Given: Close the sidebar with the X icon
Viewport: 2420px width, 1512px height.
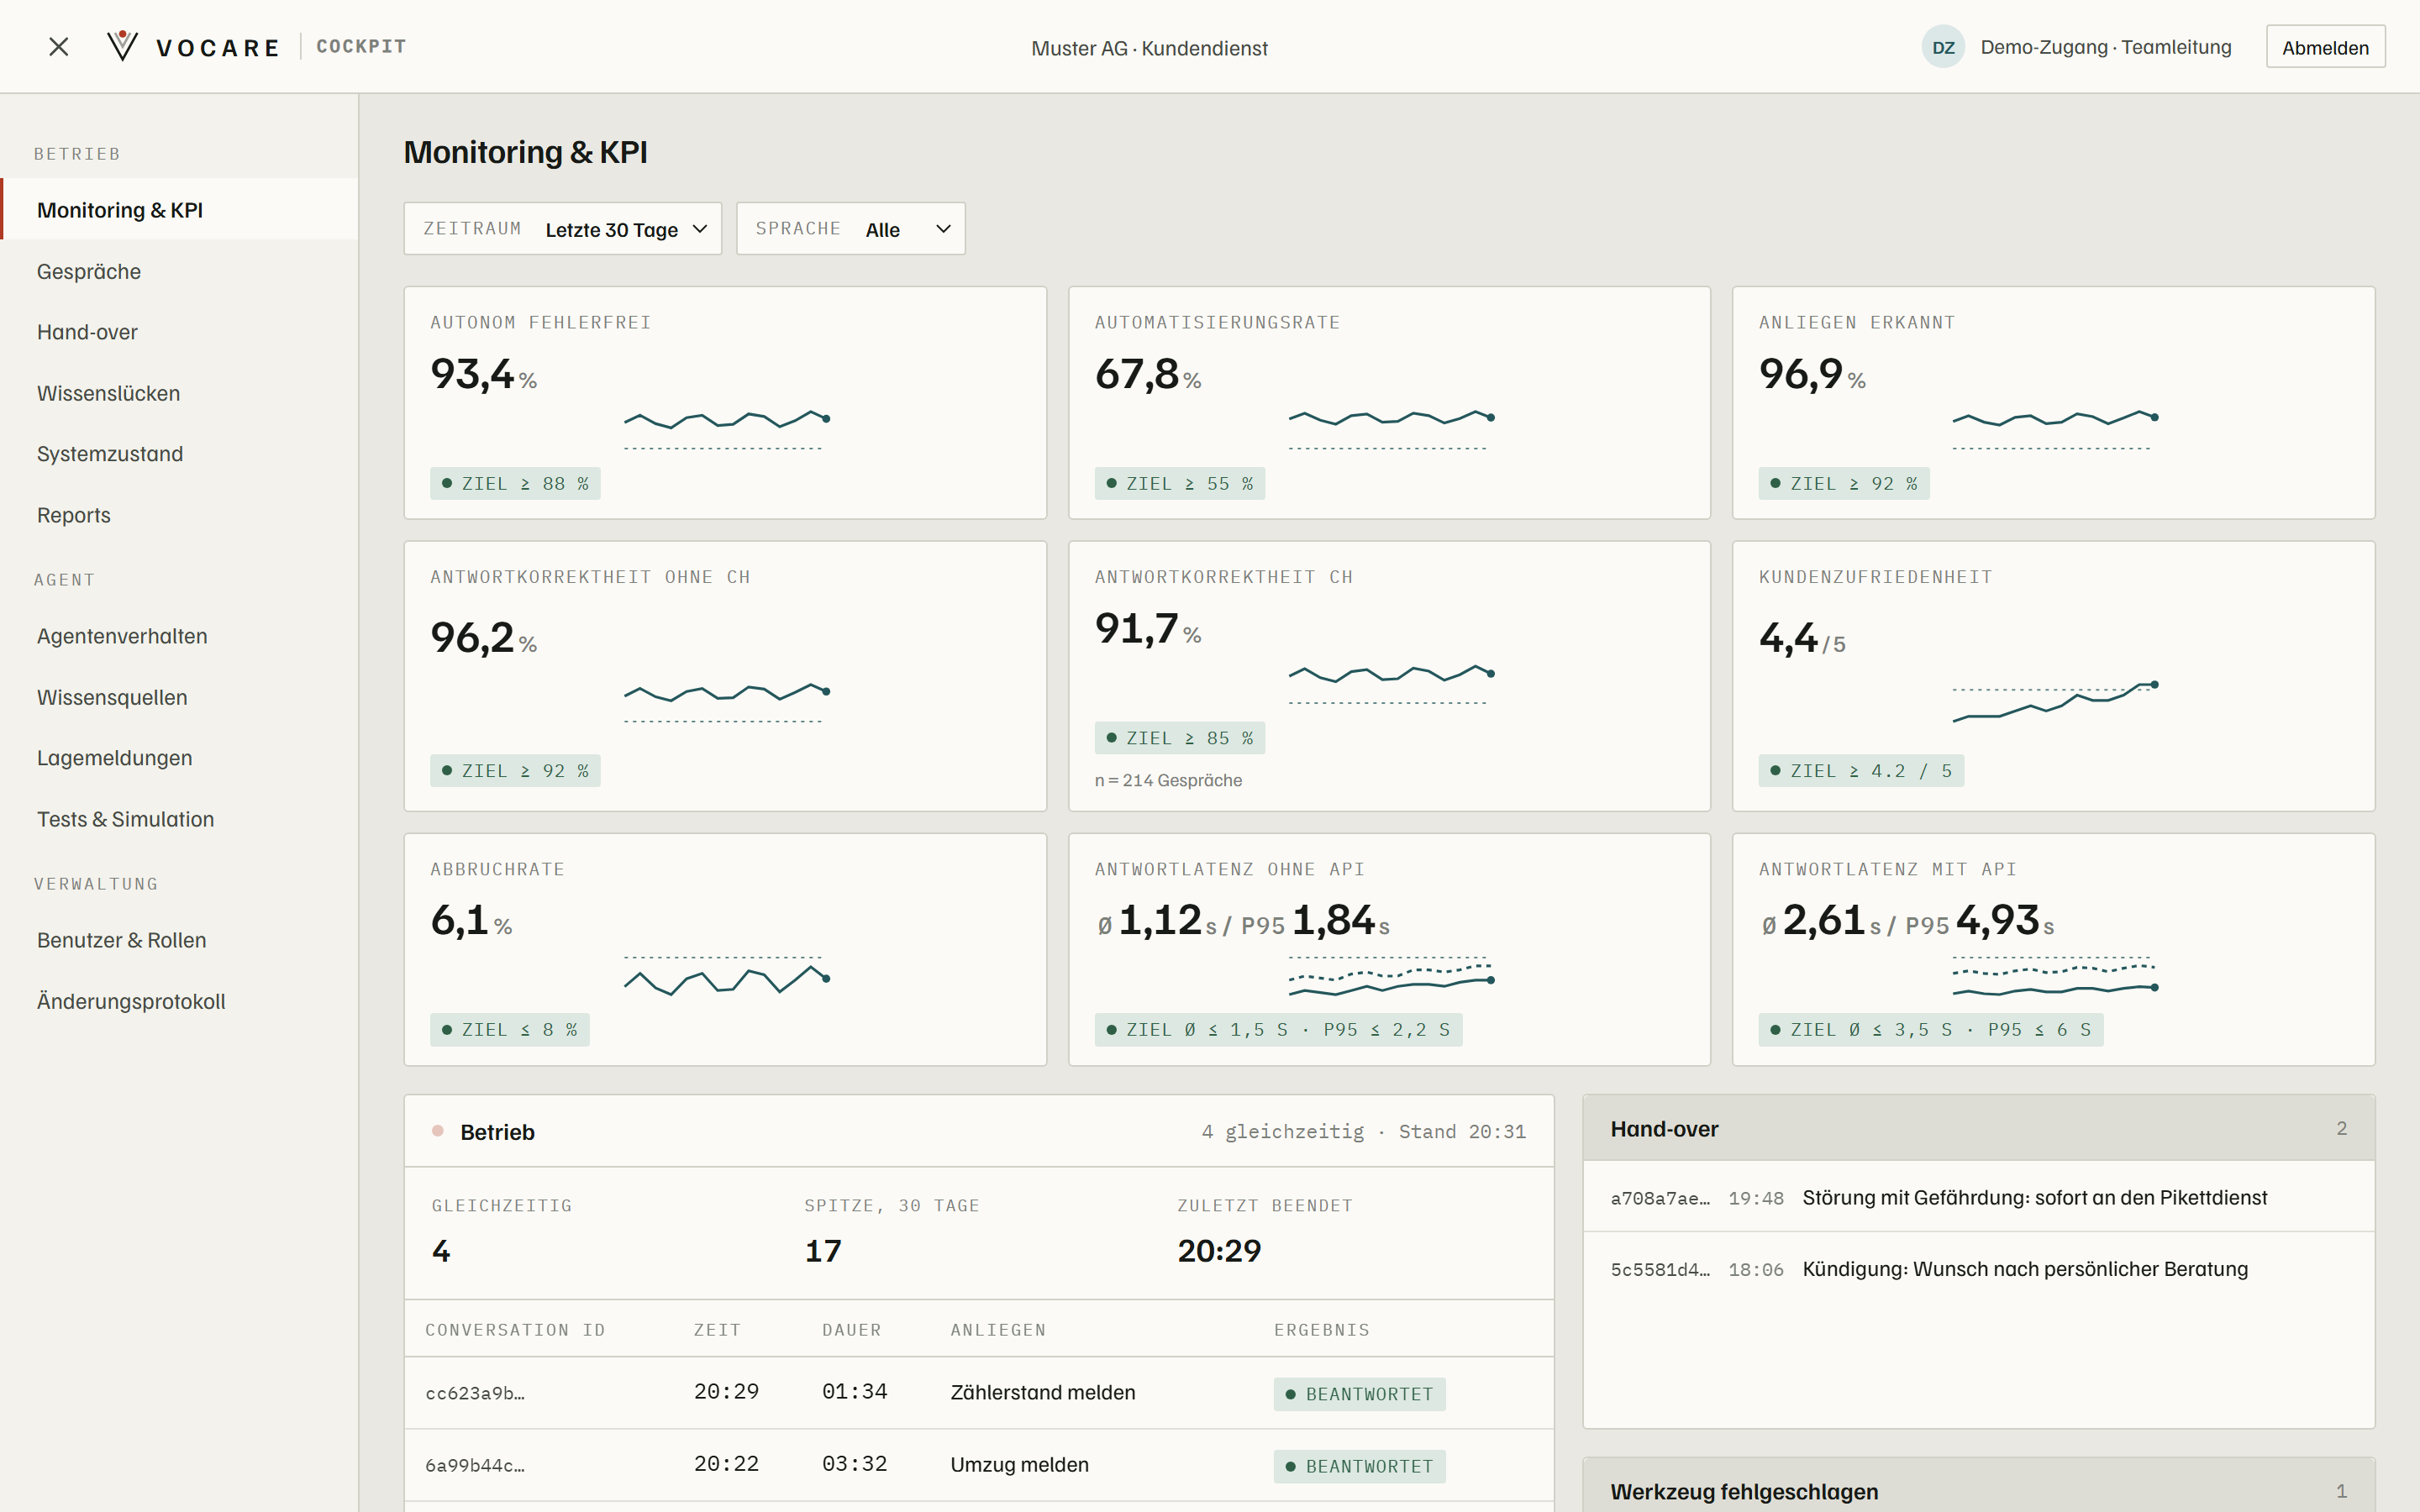Looking at the screenshot, I should tap(59, 47).
